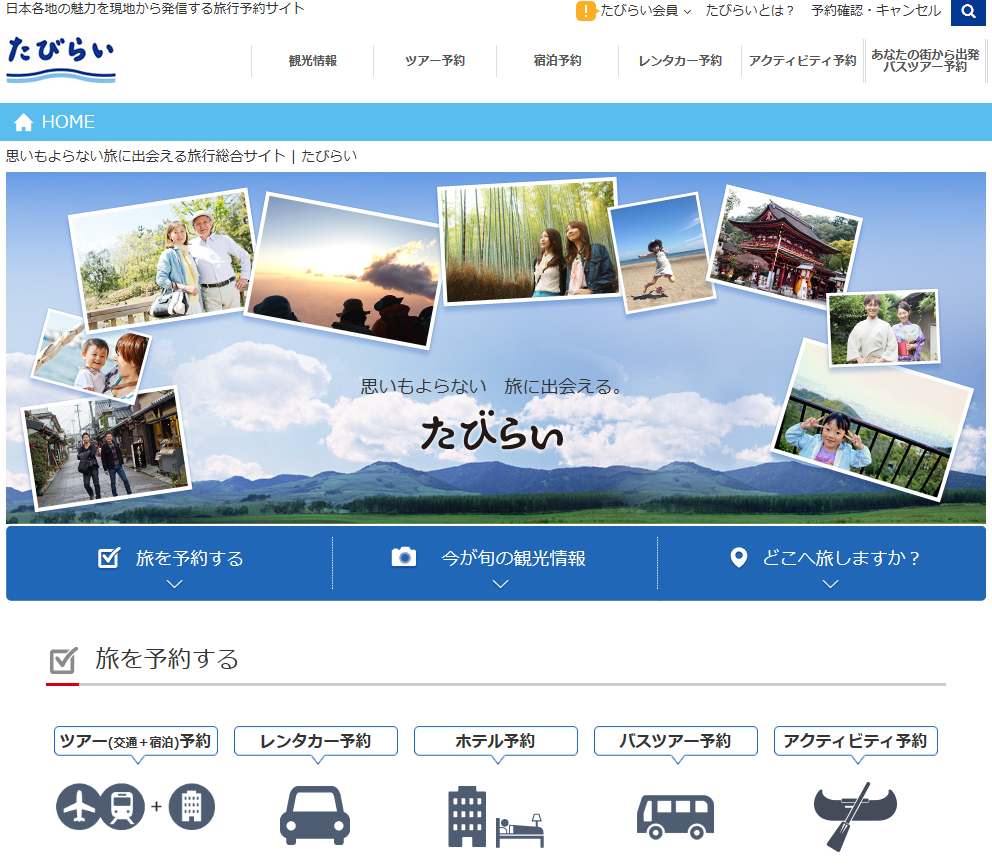Click the round building icon after the plus sign

click(192, 806)
